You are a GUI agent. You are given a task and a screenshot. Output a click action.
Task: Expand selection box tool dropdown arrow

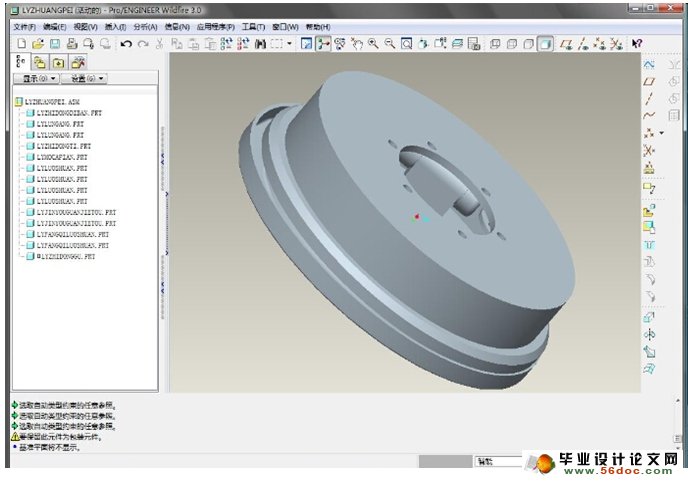290,43
